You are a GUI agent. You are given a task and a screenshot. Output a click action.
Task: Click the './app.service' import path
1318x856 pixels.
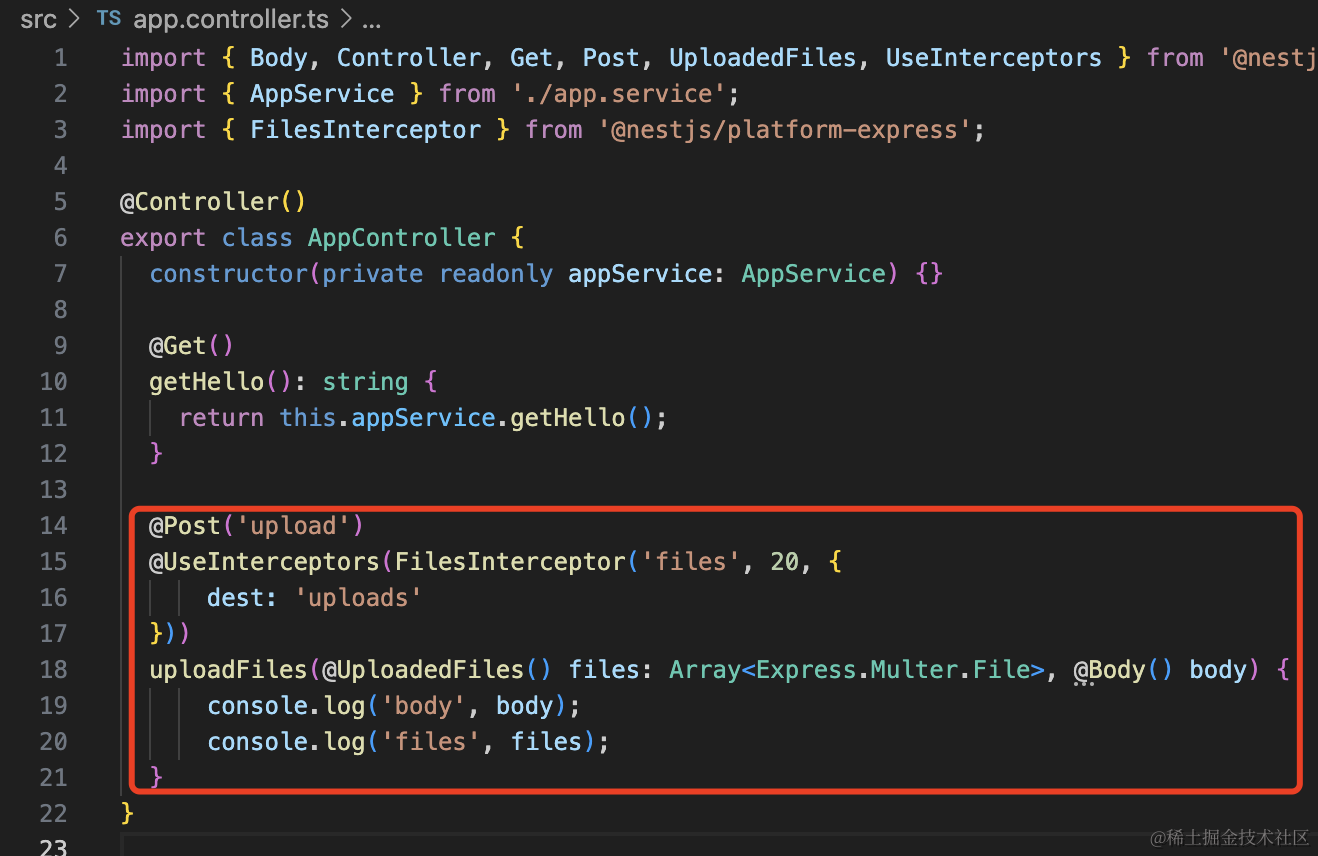click(619, 94)
